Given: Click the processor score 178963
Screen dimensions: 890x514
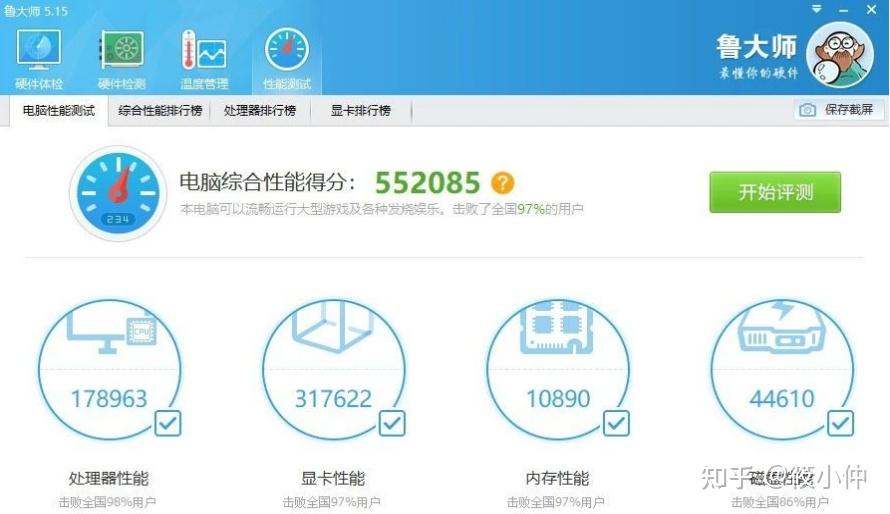Looking at the screenshot, I should tap(109, 399).
